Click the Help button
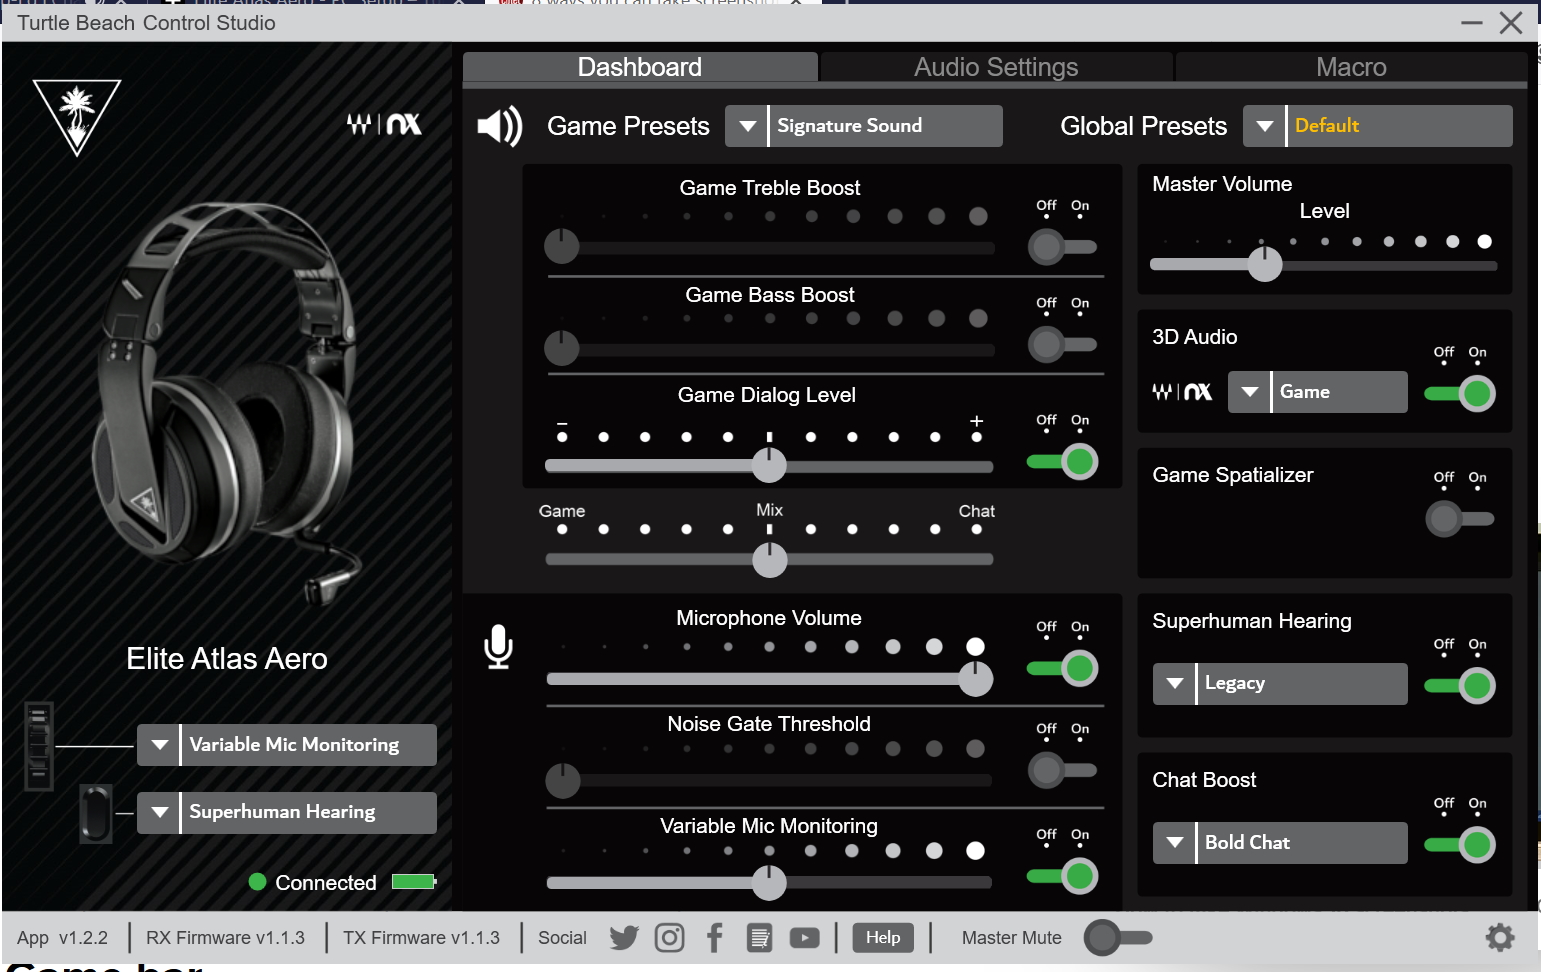This screenshot has width=1541, height=972. click(x=883, y=937)
